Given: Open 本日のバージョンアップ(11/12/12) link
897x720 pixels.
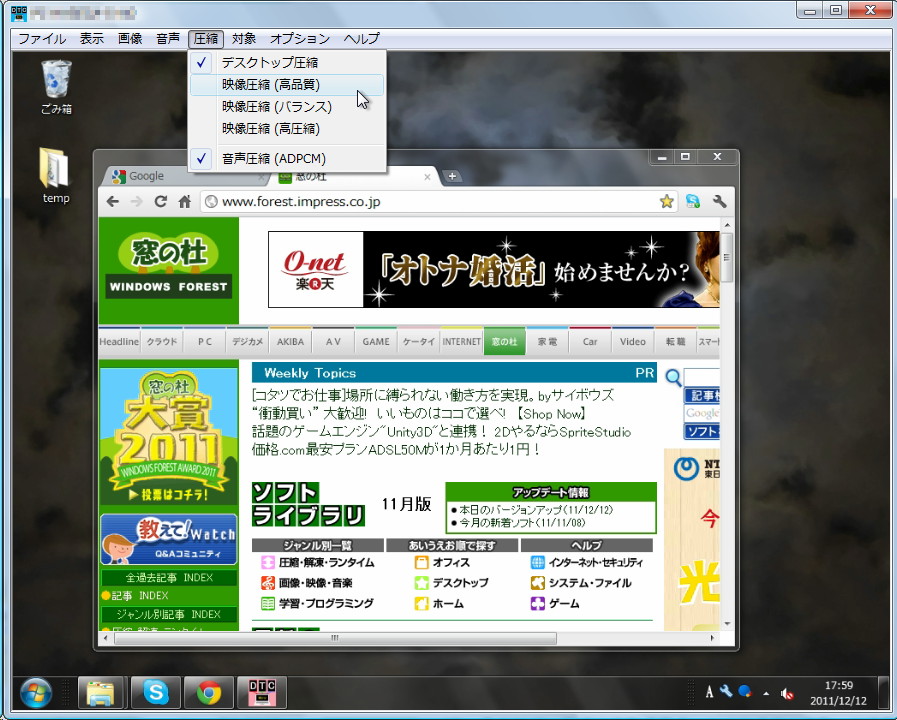Looking at the screenshot, I should click(535, 510).
